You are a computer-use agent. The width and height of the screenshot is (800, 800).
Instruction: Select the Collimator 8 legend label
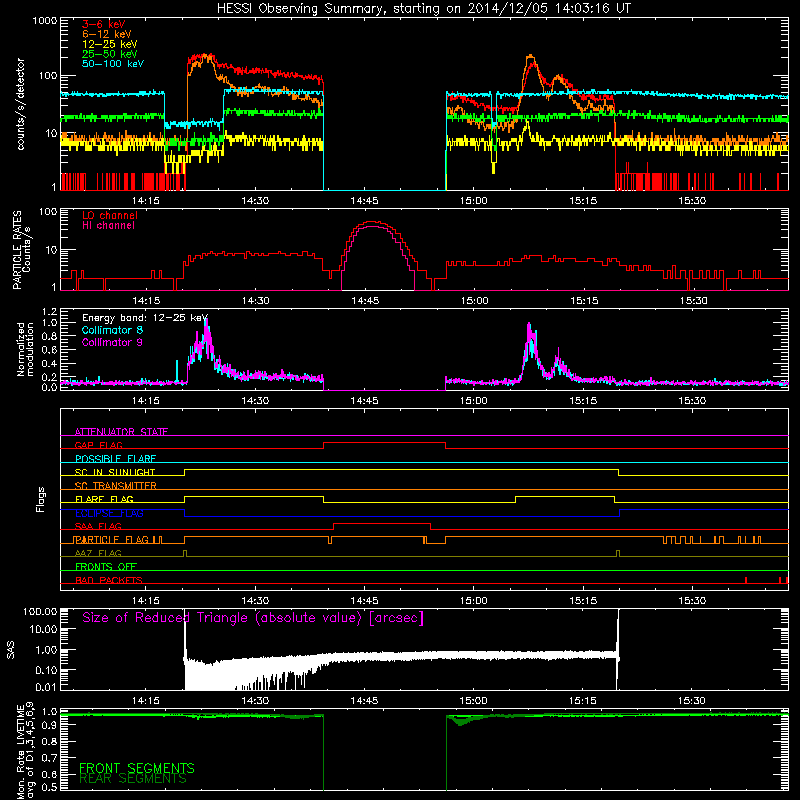[x=112, y=330]
